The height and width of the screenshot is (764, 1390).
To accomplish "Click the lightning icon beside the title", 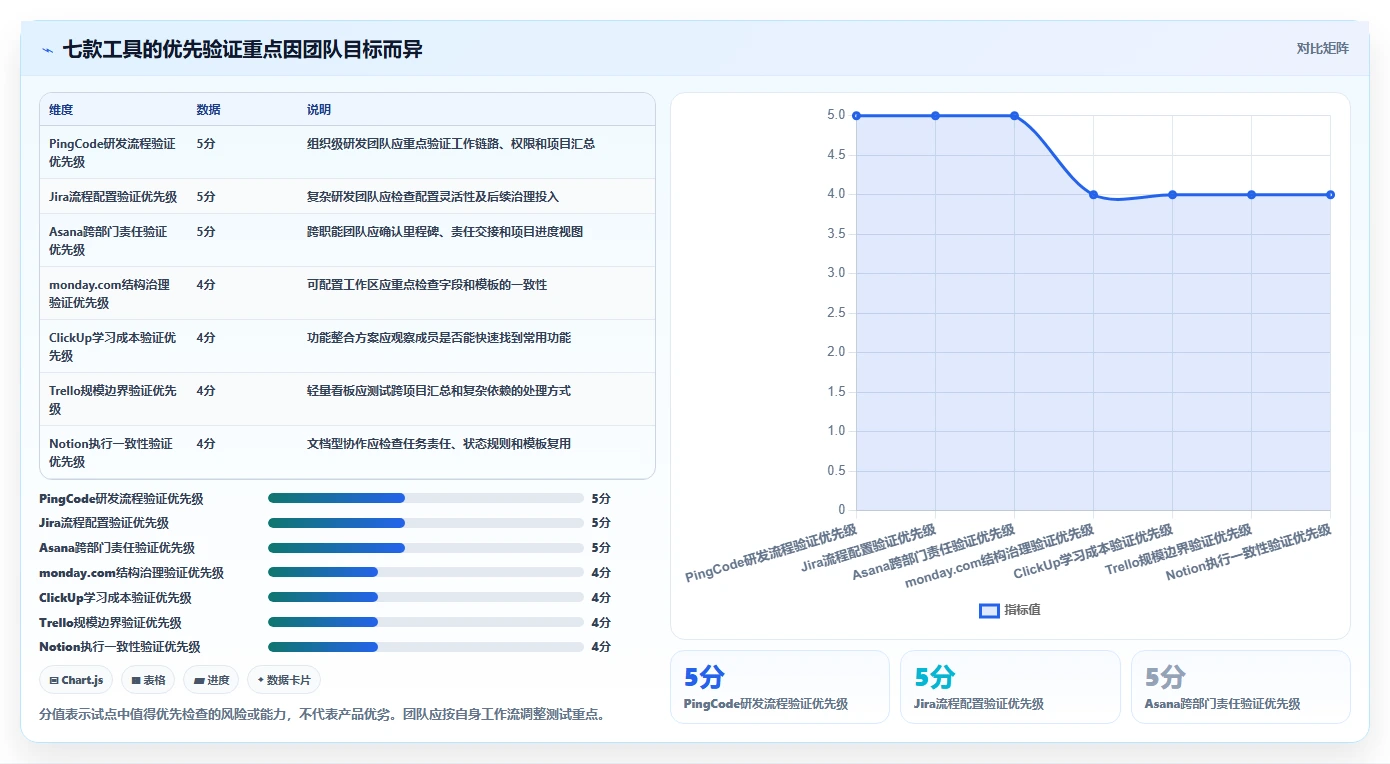I will (47, 50).
